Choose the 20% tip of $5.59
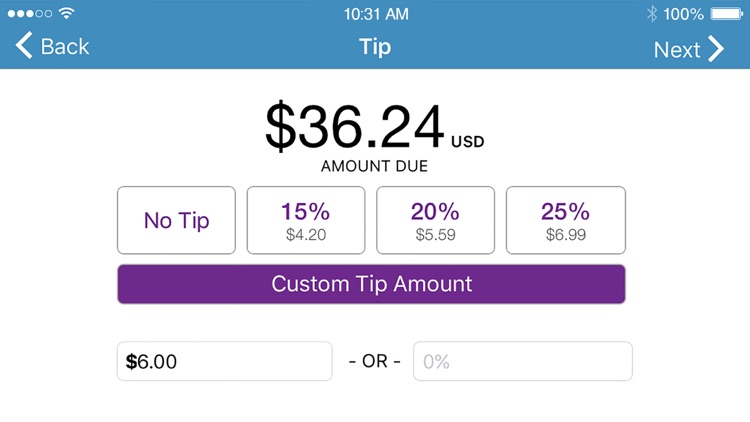Screen dimensions: 750x422 434,220
